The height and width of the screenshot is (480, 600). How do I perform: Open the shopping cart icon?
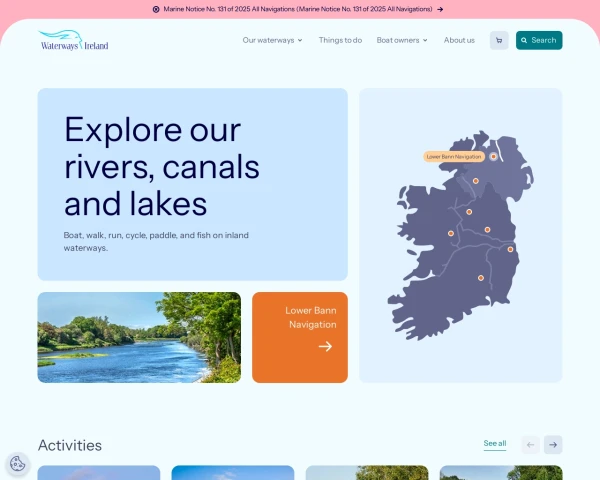pyautogui.click(x=499, y=40)
